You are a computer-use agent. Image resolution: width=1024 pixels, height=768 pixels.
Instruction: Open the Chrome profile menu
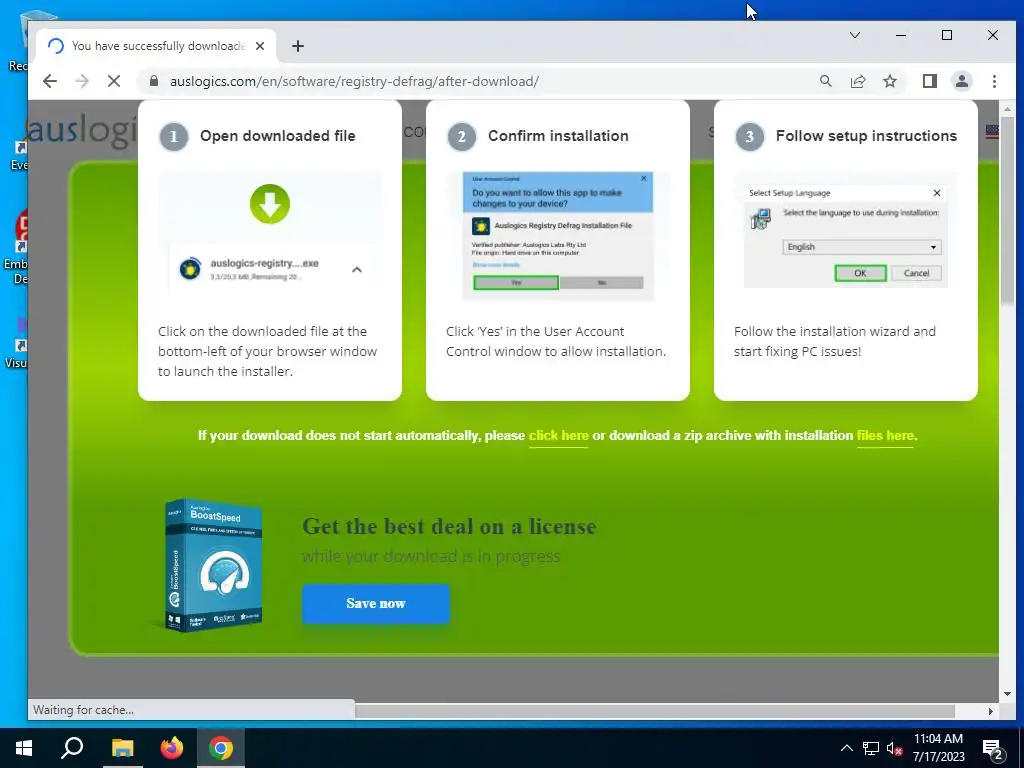click(961, 81)
